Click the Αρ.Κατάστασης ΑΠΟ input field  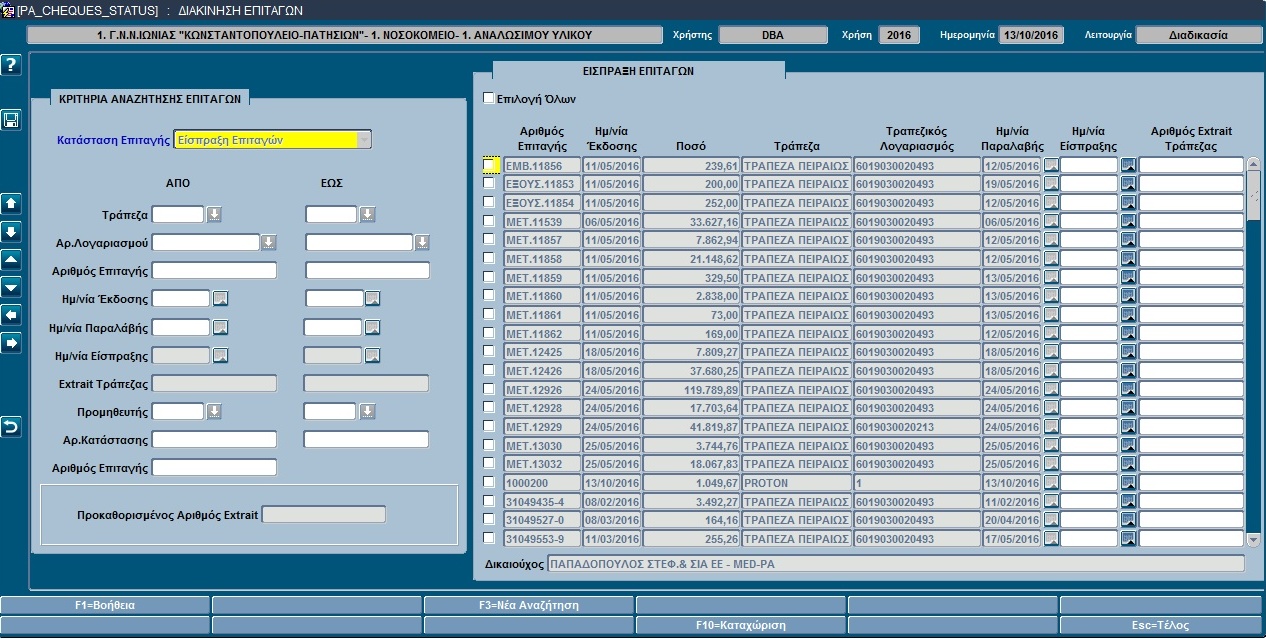point(214,439)
